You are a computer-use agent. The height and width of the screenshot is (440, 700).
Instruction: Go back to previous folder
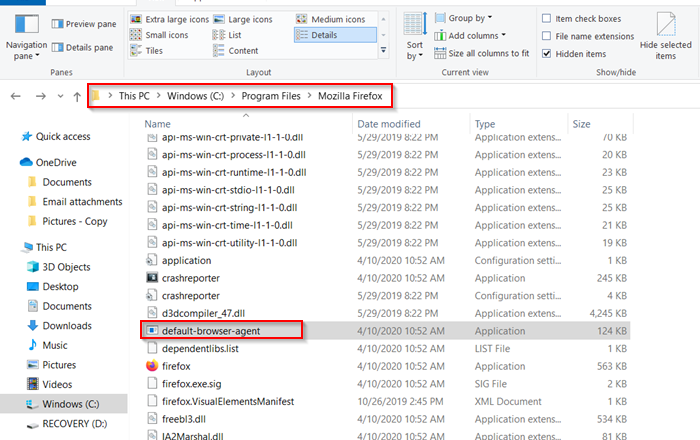(16, 96)
